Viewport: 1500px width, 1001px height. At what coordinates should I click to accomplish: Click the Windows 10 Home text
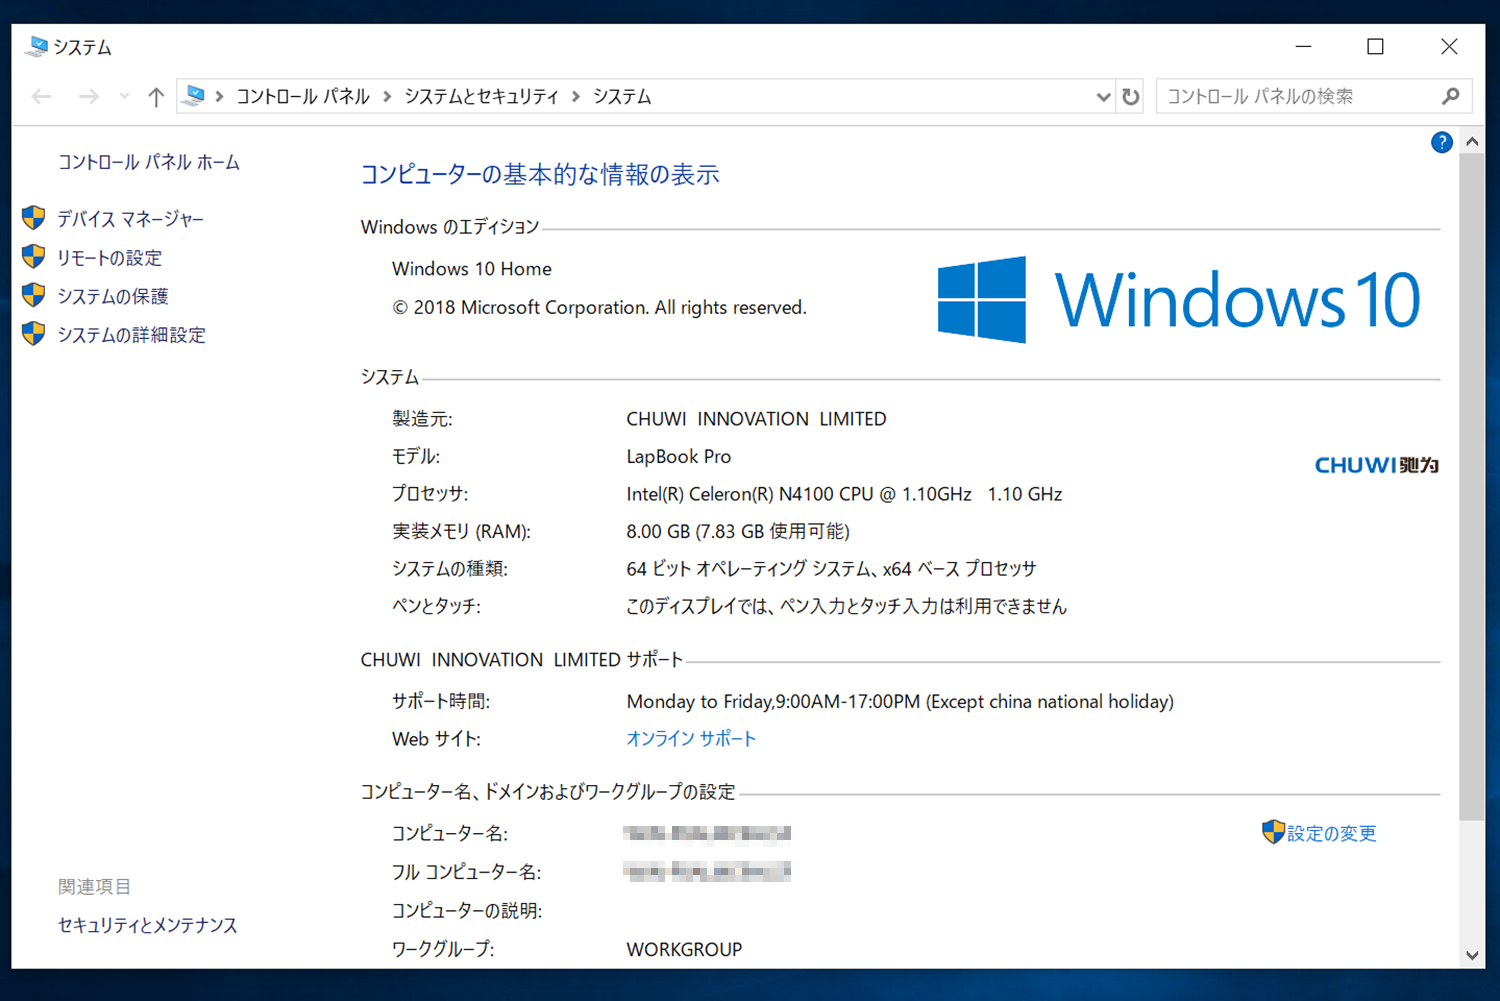tap(472, 269)
